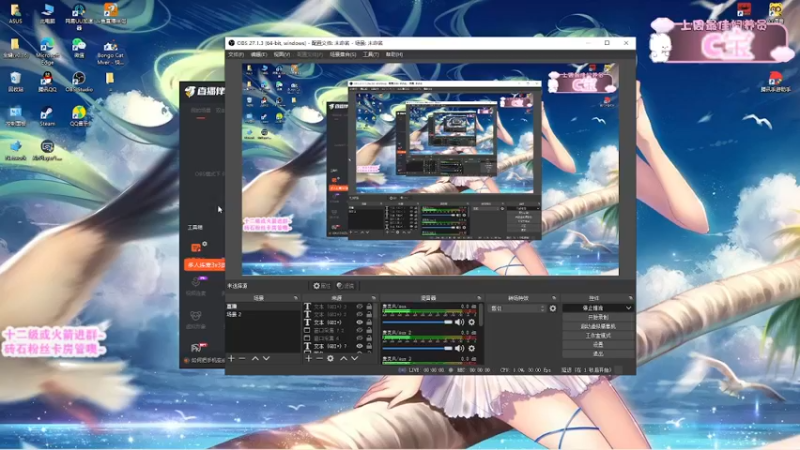Open the 文件(F) menu in OBS
Viewport: 800px width, 450px height.
[x=236, y=54]
